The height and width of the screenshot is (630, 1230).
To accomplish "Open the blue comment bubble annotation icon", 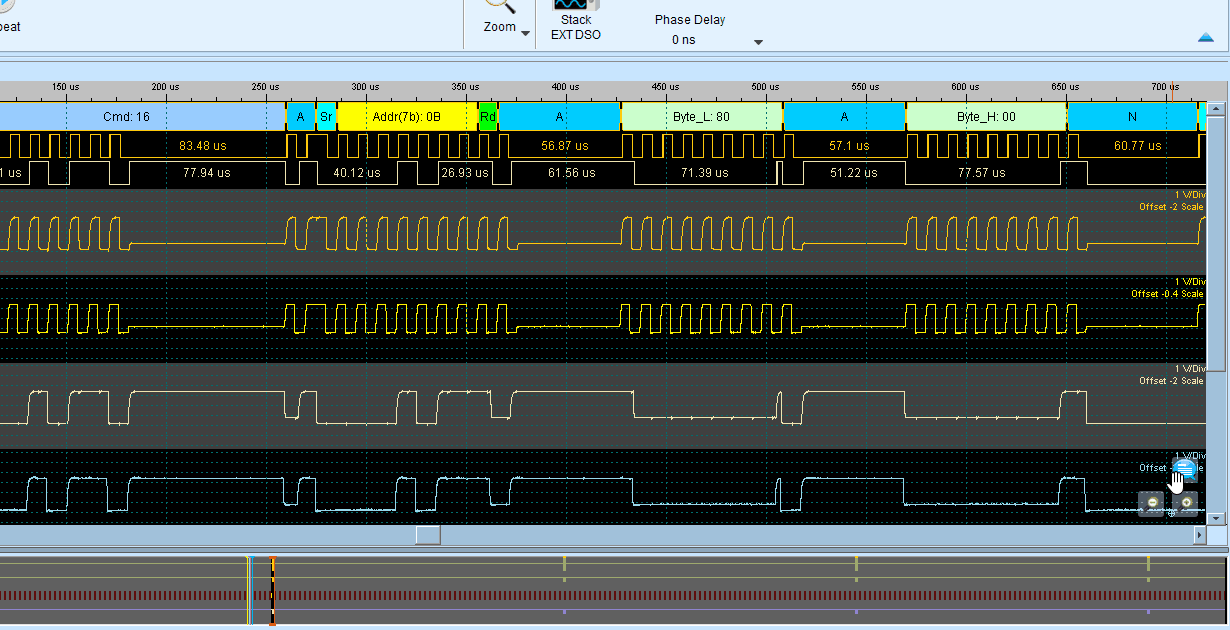I will [x=1185, y=469].
